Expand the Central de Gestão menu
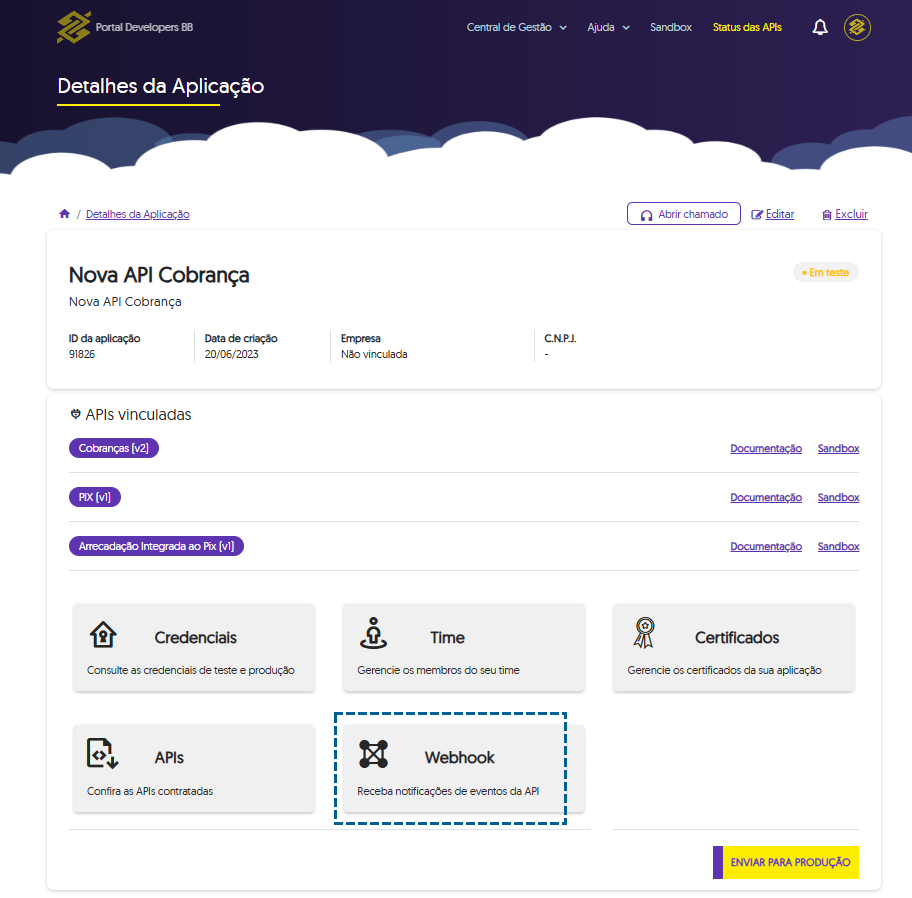Viewport: 912px width, 898px height. pos(516,27)
